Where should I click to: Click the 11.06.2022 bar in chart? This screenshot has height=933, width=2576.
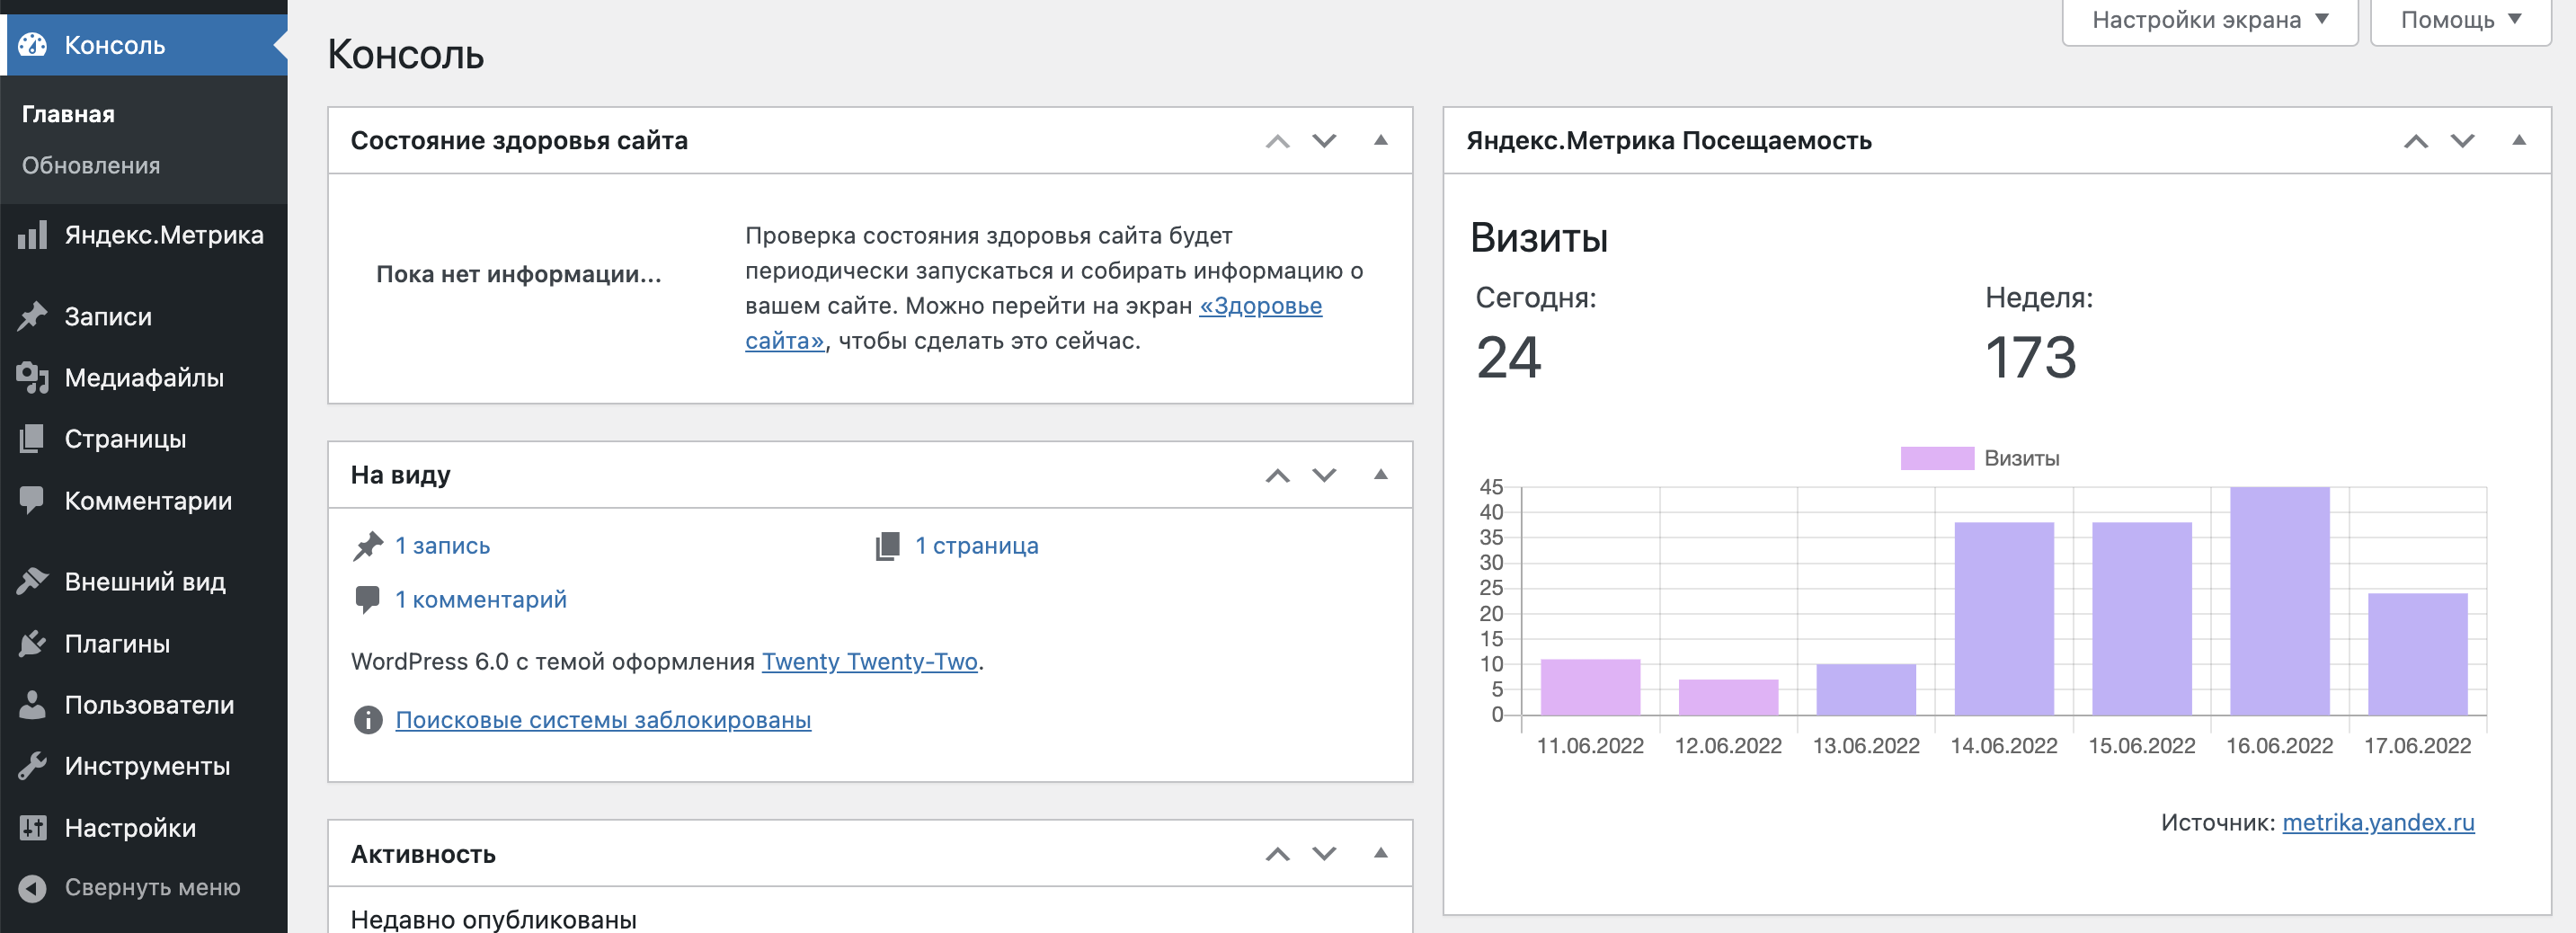coord(1590,687)
